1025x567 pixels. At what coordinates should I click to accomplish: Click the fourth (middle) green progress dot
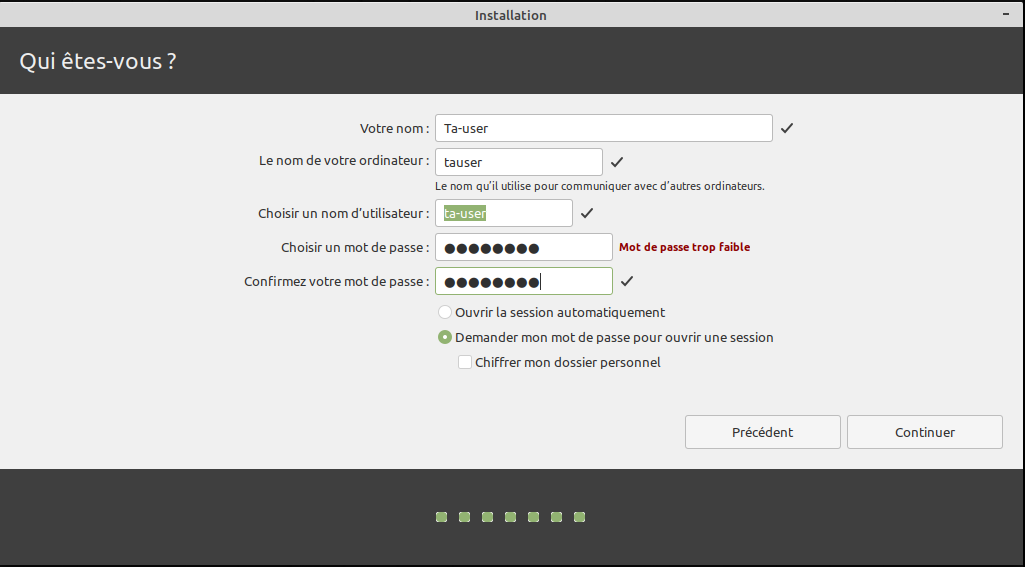point(510,517)
